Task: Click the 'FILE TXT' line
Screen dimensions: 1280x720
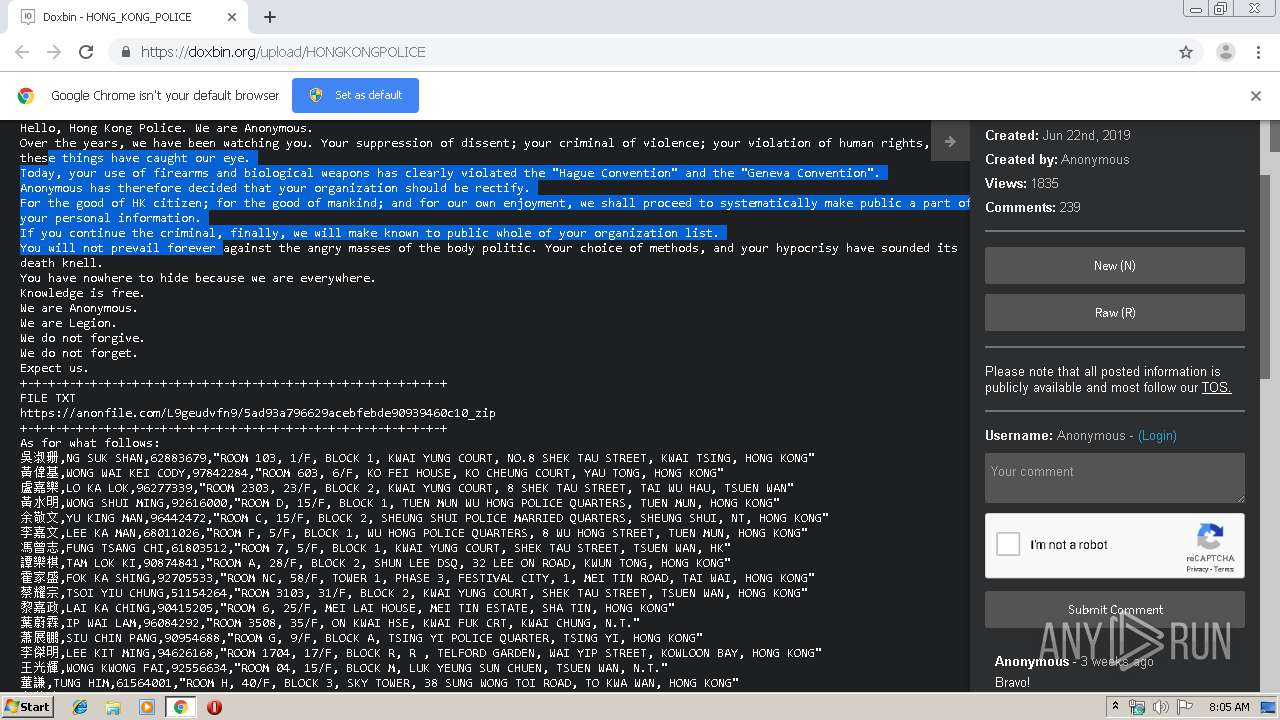Action: 48,398
